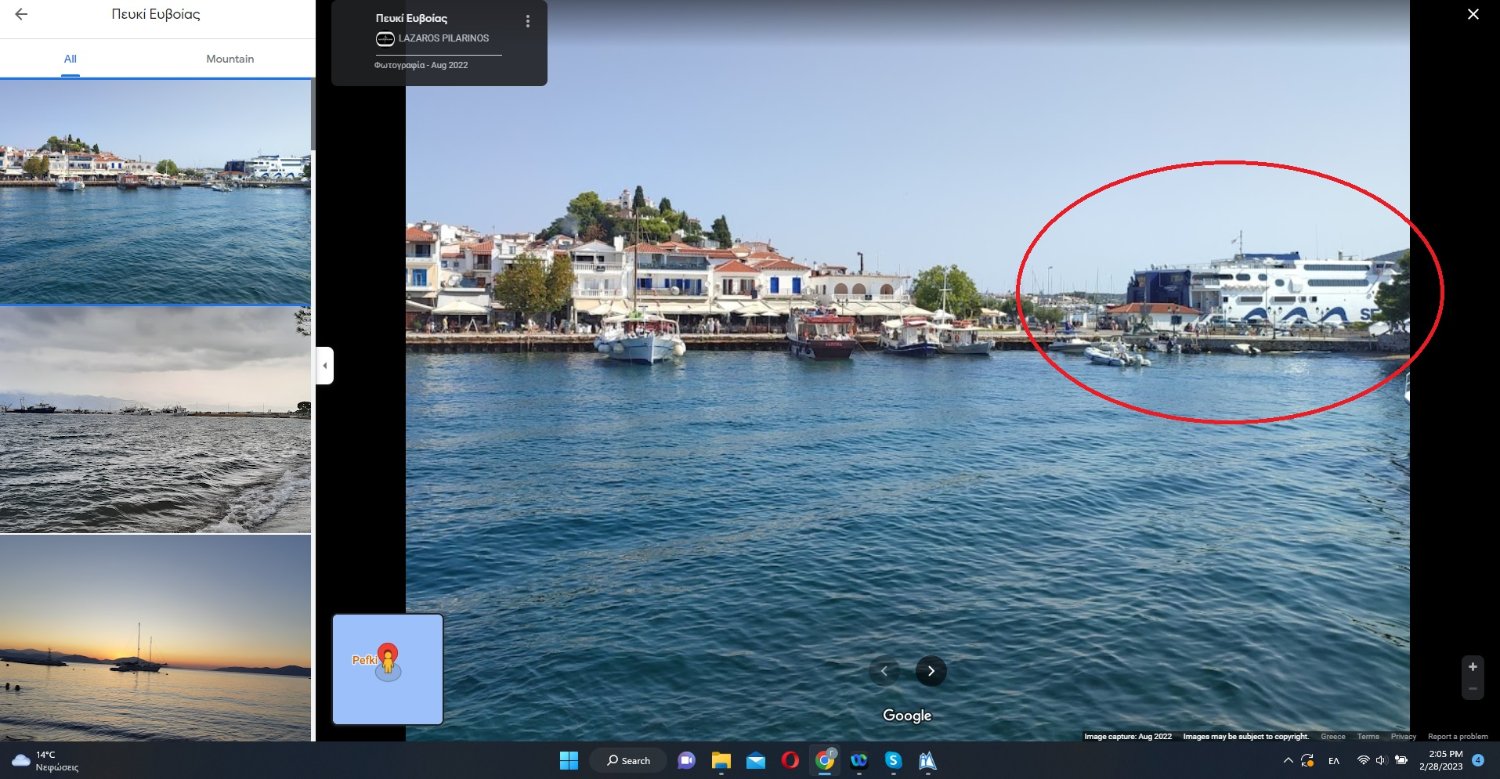1500x779 pixels.
Task: Collapse the side photo panel
Action: (324, 366)
